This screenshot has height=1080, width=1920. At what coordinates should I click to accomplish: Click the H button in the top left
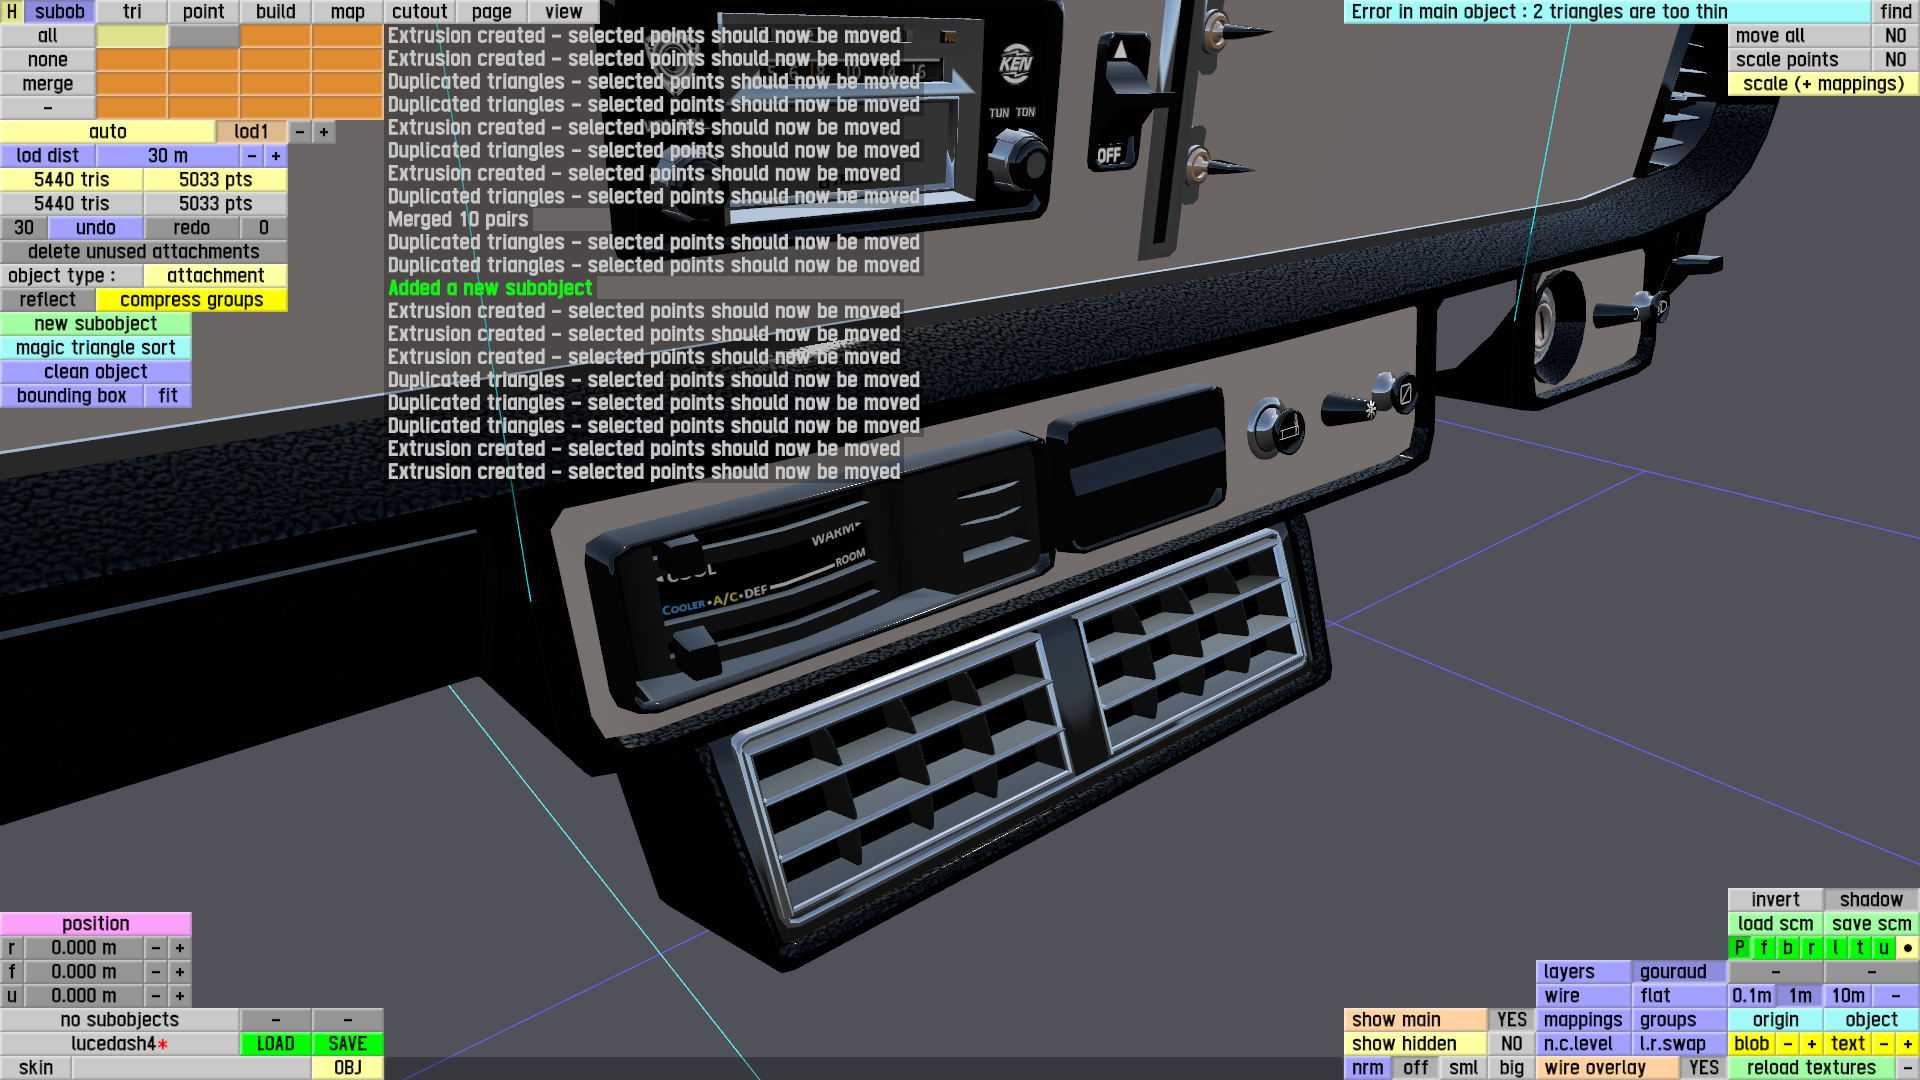pos(11,12)
